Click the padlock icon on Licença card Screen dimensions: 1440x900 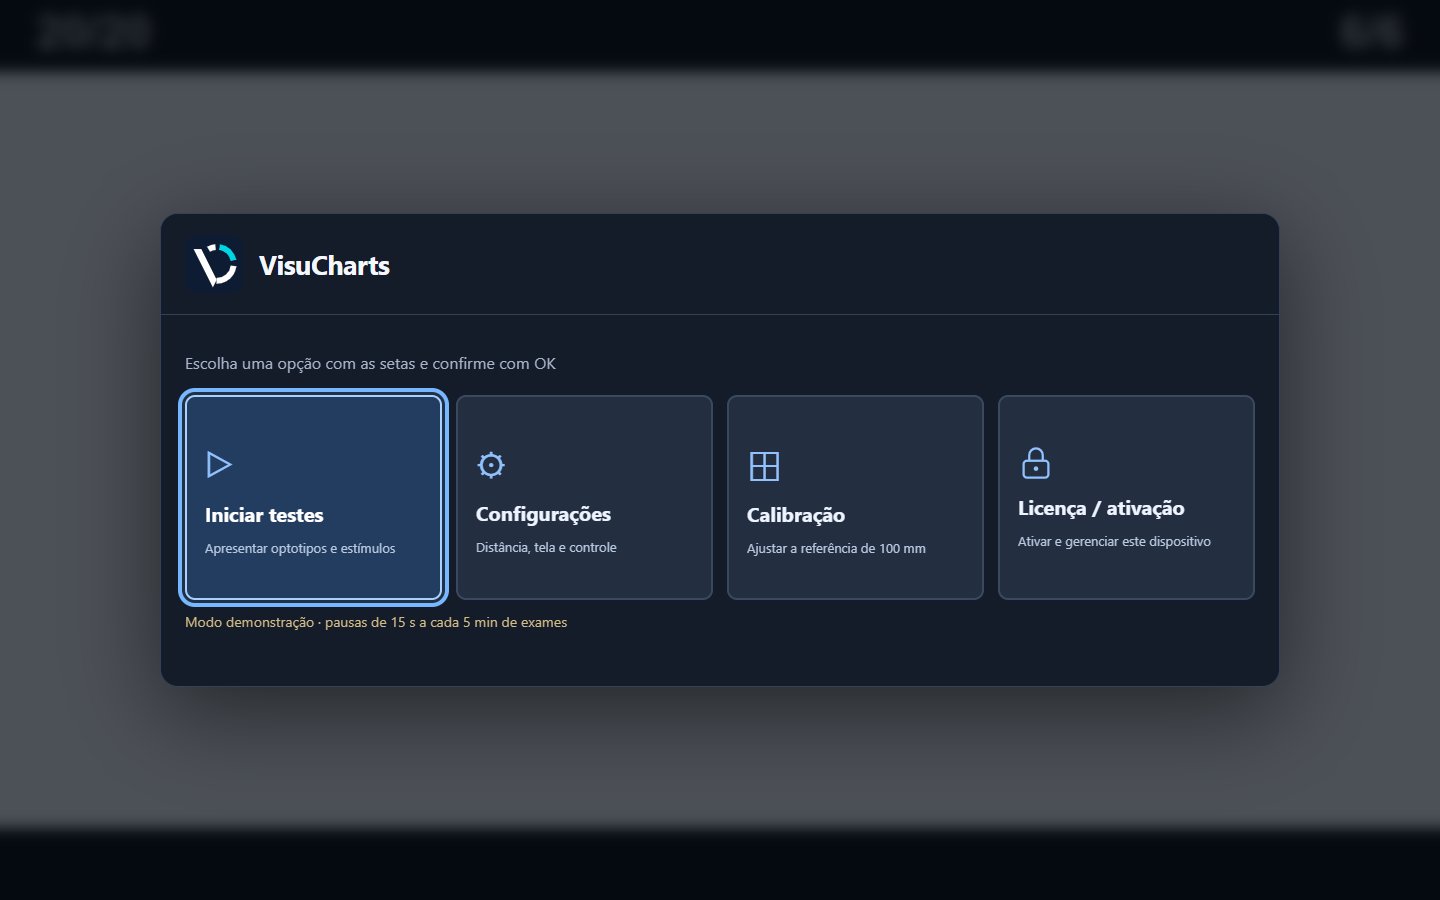pos(1036,463)
